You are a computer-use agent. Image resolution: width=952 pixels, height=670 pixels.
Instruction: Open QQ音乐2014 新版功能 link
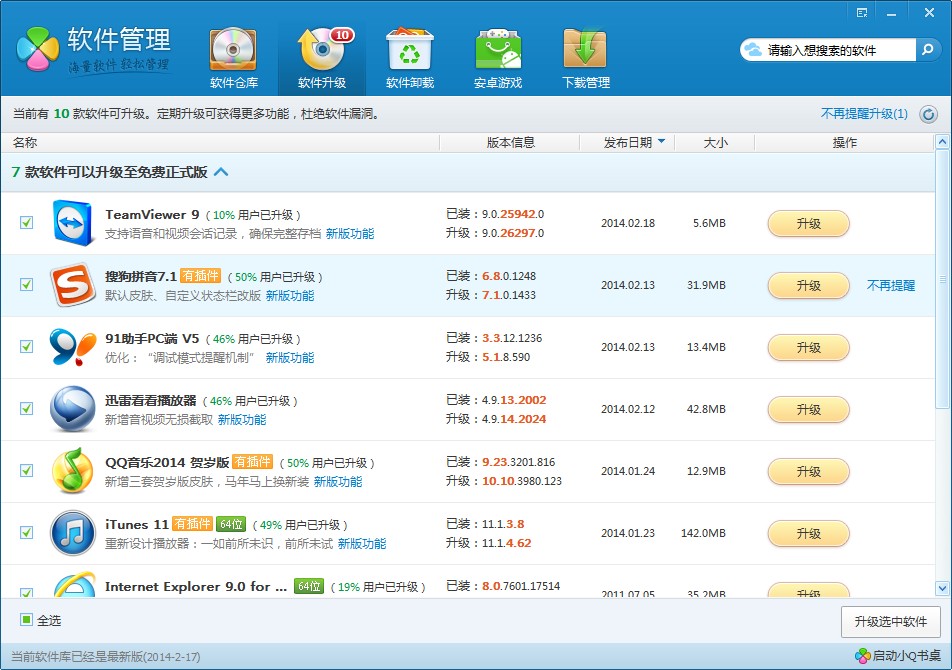tap(338, 481)
